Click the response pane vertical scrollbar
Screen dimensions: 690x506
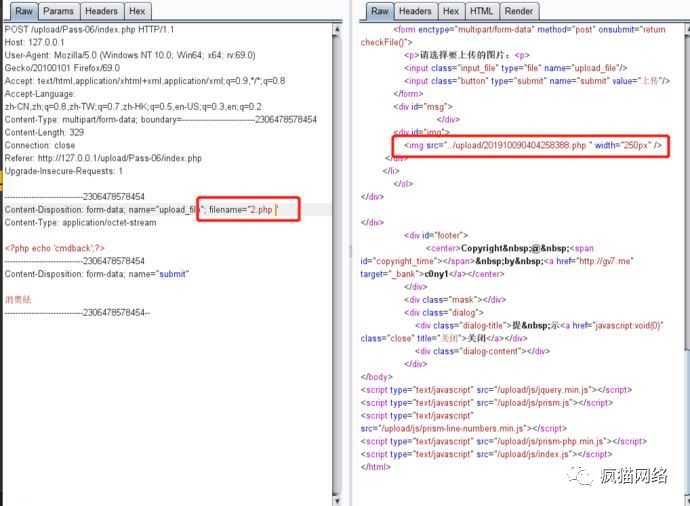687,264
